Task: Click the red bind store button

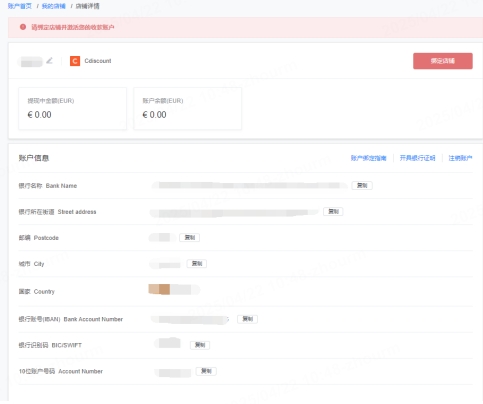Action: coord(443,61)
